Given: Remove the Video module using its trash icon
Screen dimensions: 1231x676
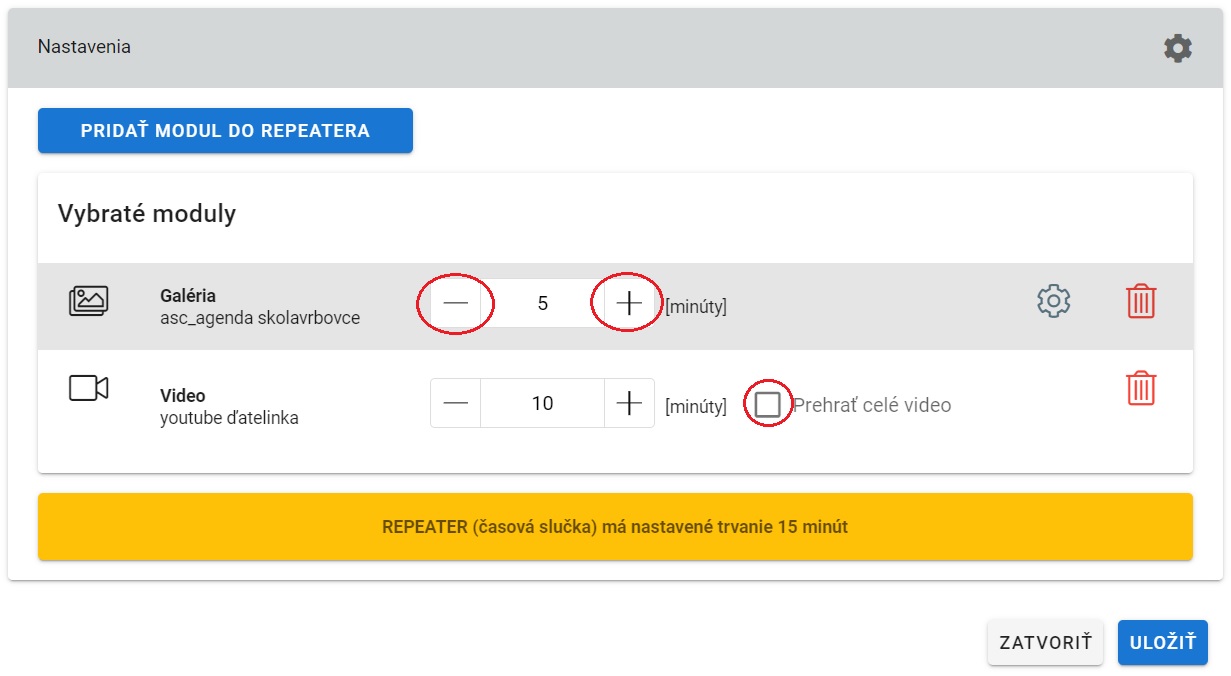Looking at the screenshot, I should point(1140,388).
